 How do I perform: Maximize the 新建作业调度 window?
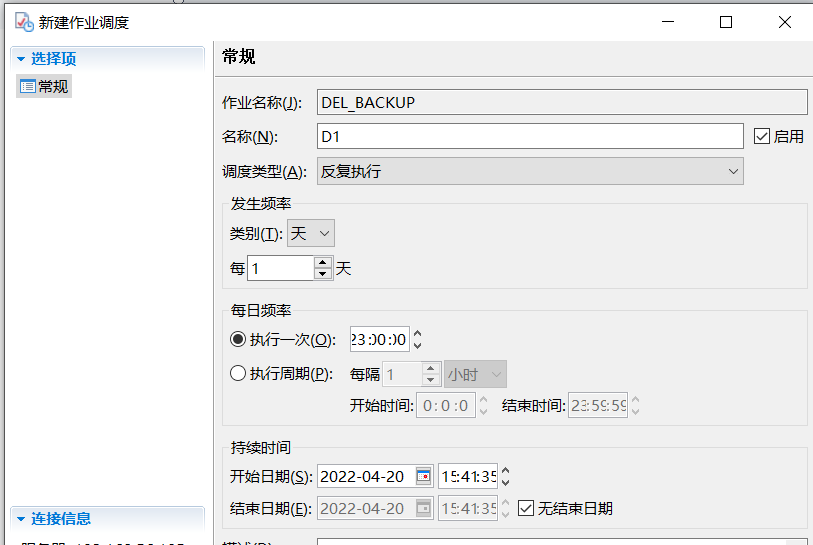pyautogui.click(x=726, y=22)
